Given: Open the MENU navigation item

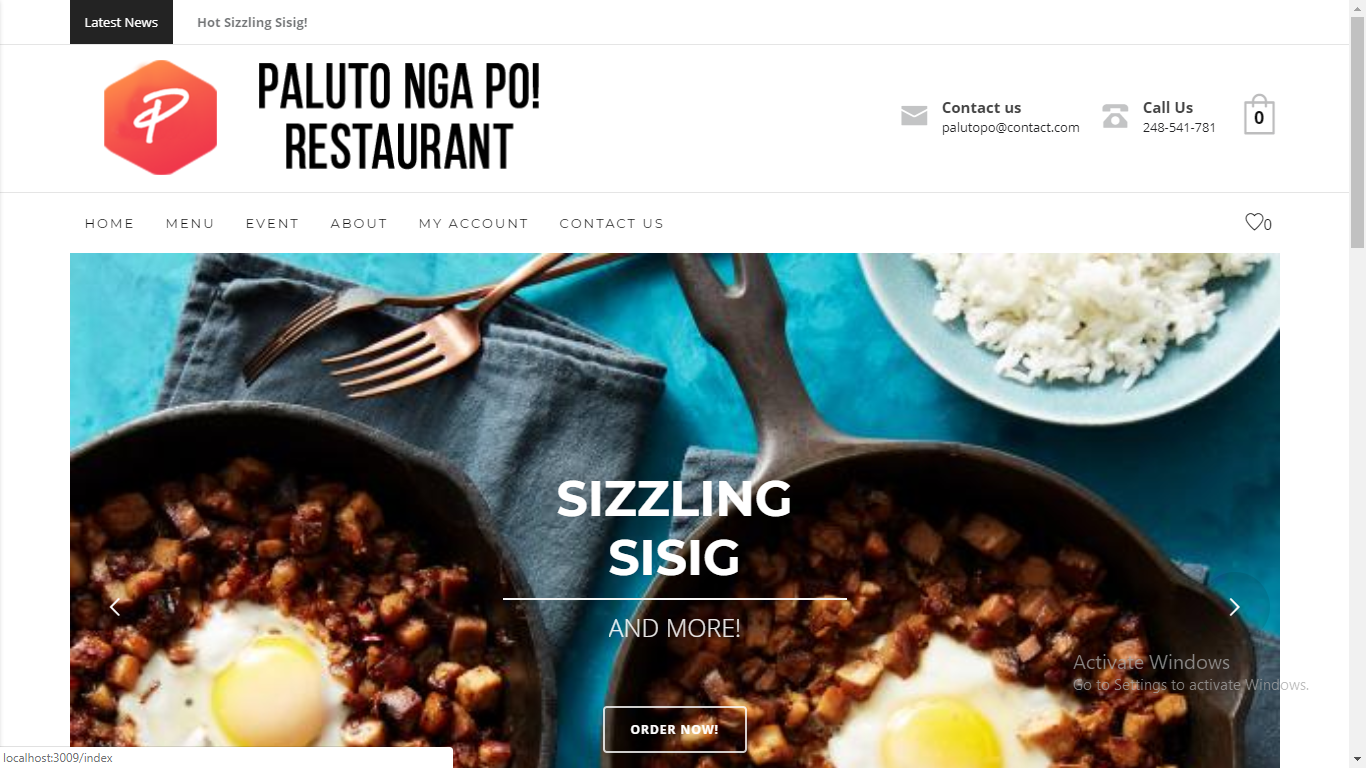Looking at the screenshot, I should (190, 224).
